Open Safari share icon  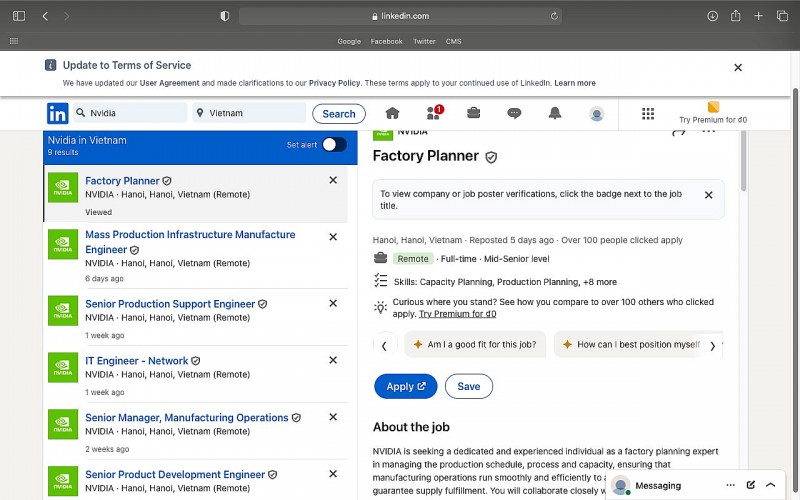tap(735, 16)
